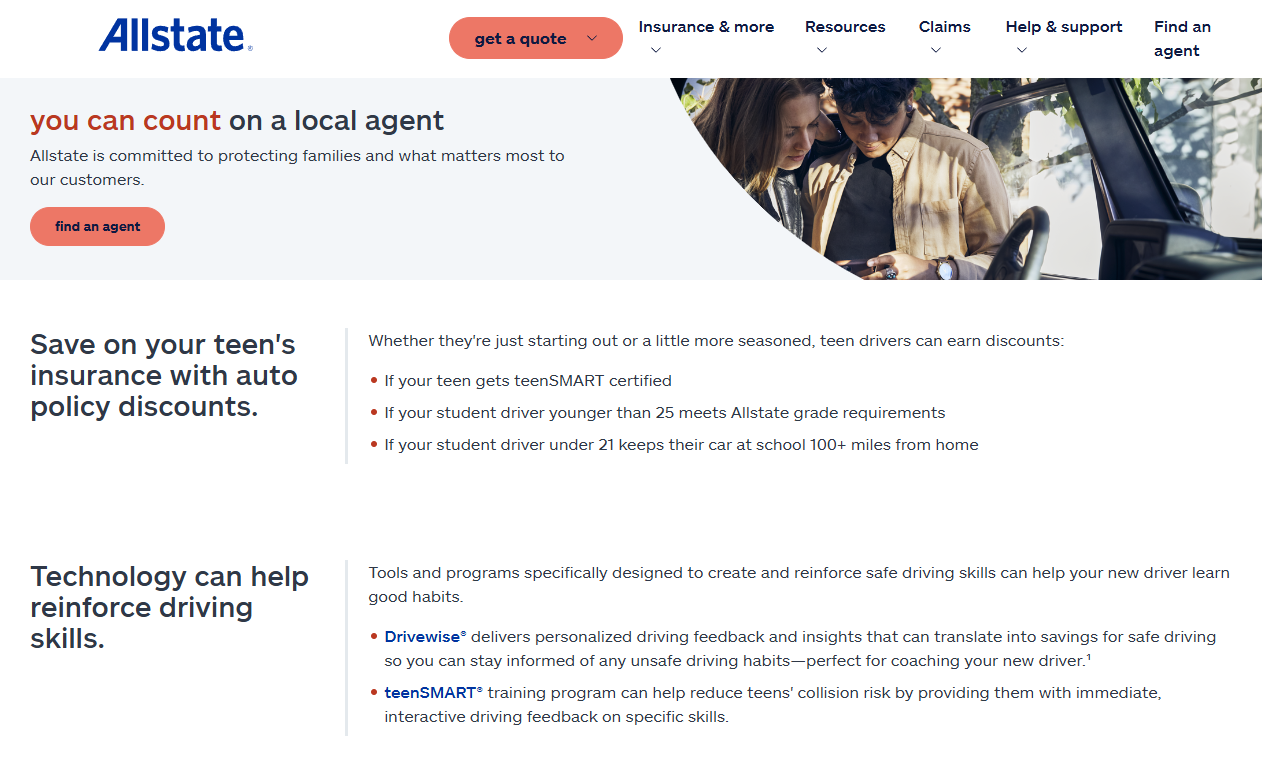Screen dimensions: 1262x760
Task: Open the Resources menu
Action: [845, 27]
